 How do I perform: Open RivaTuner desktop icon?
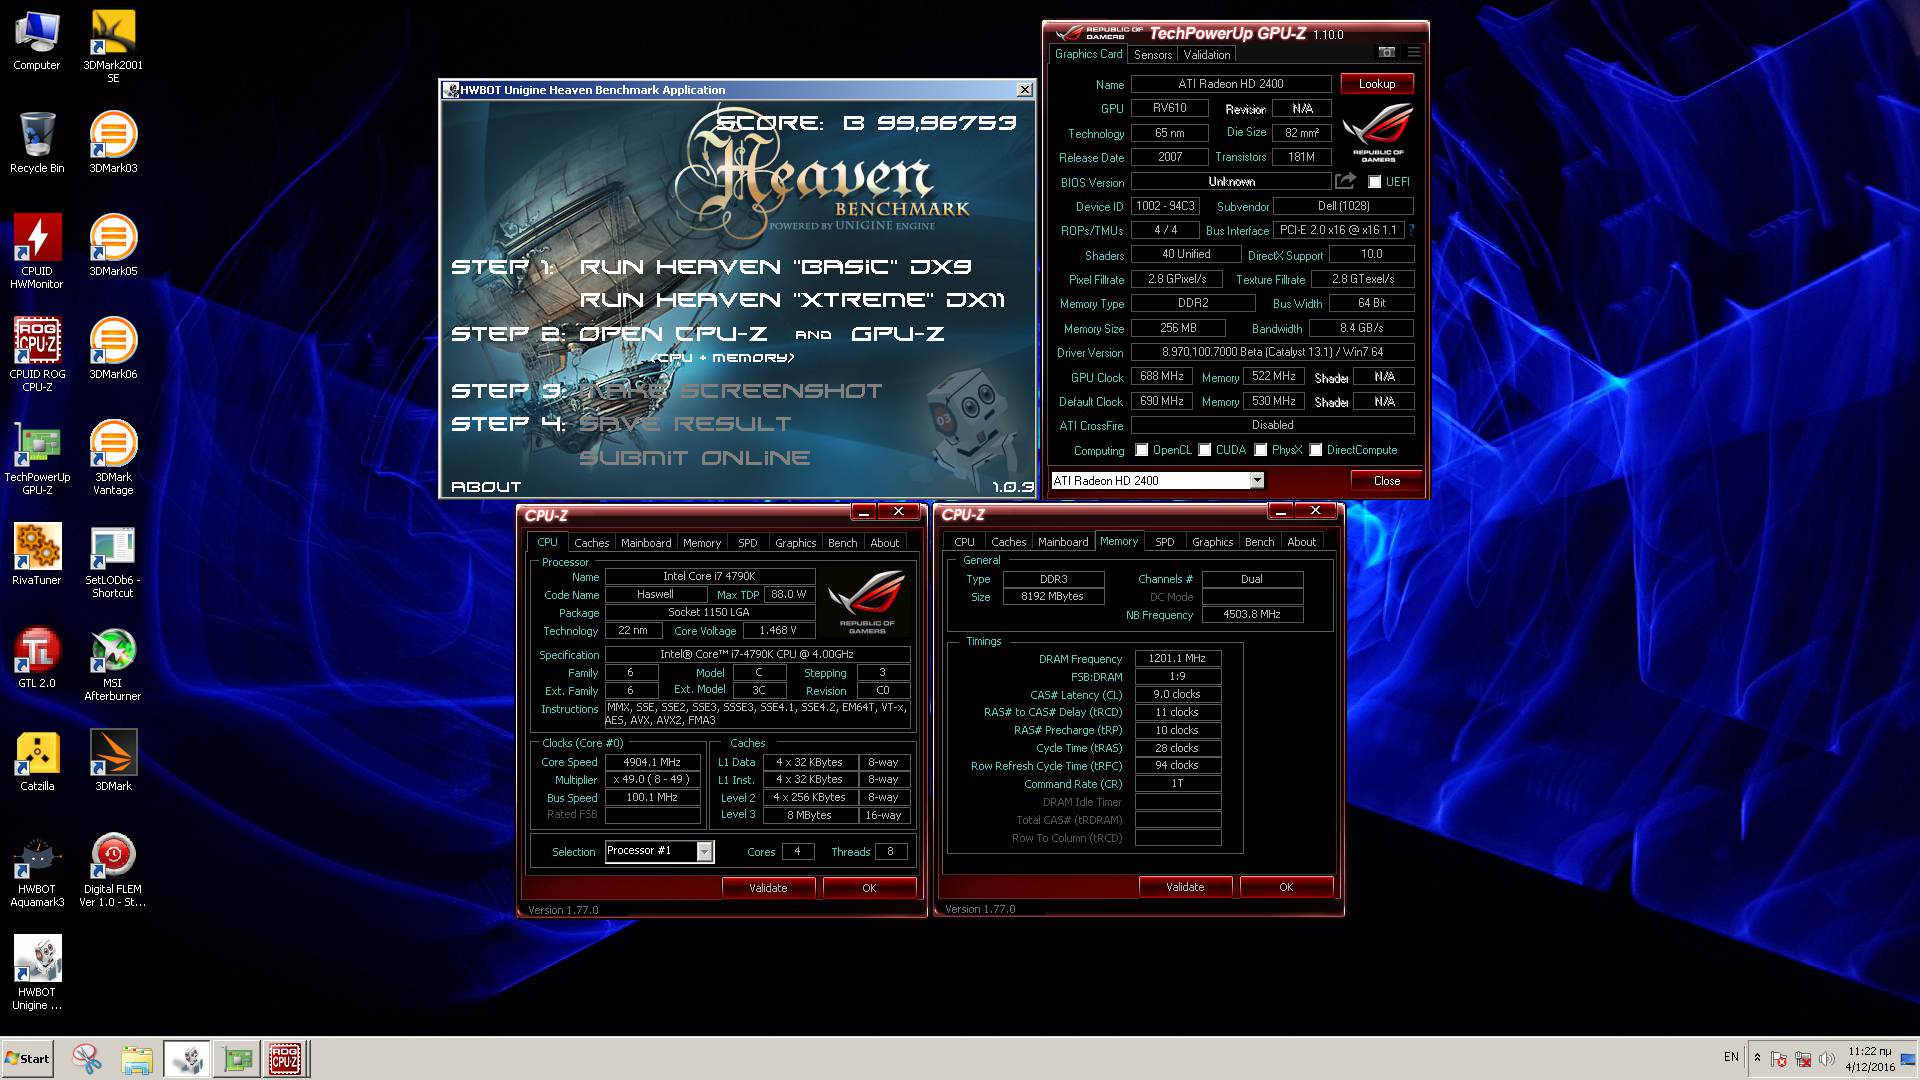(37, 555)
